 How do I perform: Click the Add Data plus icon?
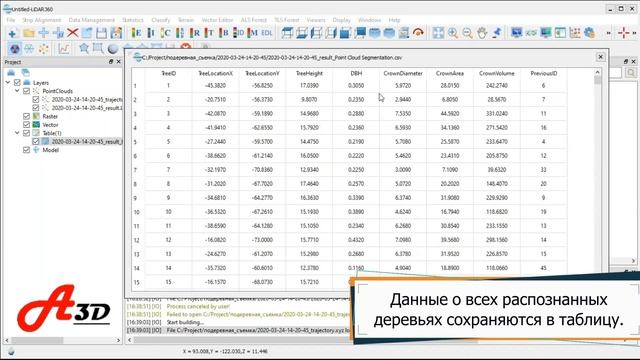click(12, 33)
